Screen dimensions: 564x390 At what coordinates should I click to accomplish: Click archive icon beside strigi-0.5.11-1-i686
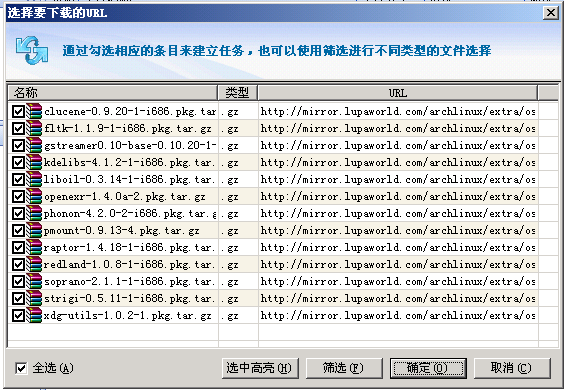click(x=34, y=298)
